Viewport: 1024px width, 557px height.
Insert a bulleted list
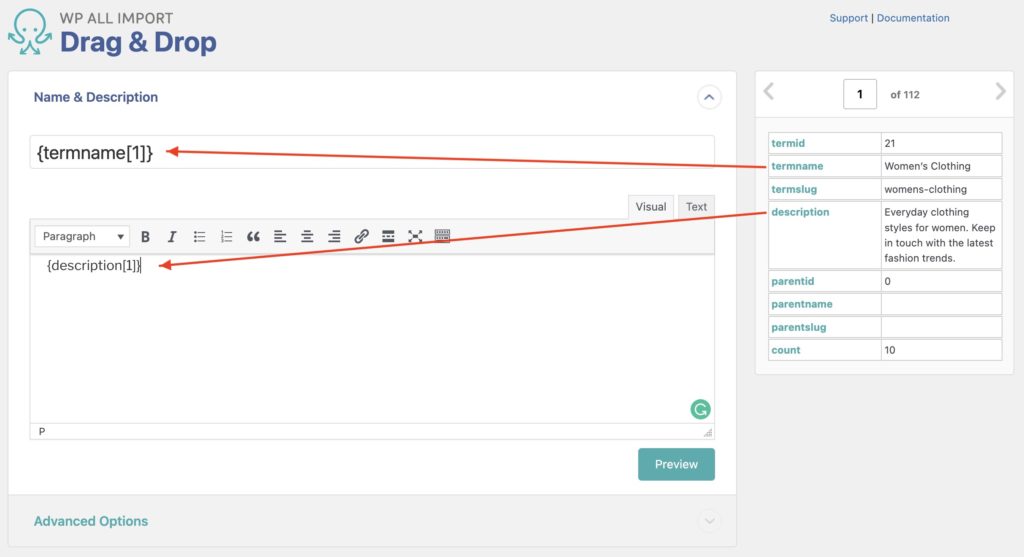(x=199, y=236)
